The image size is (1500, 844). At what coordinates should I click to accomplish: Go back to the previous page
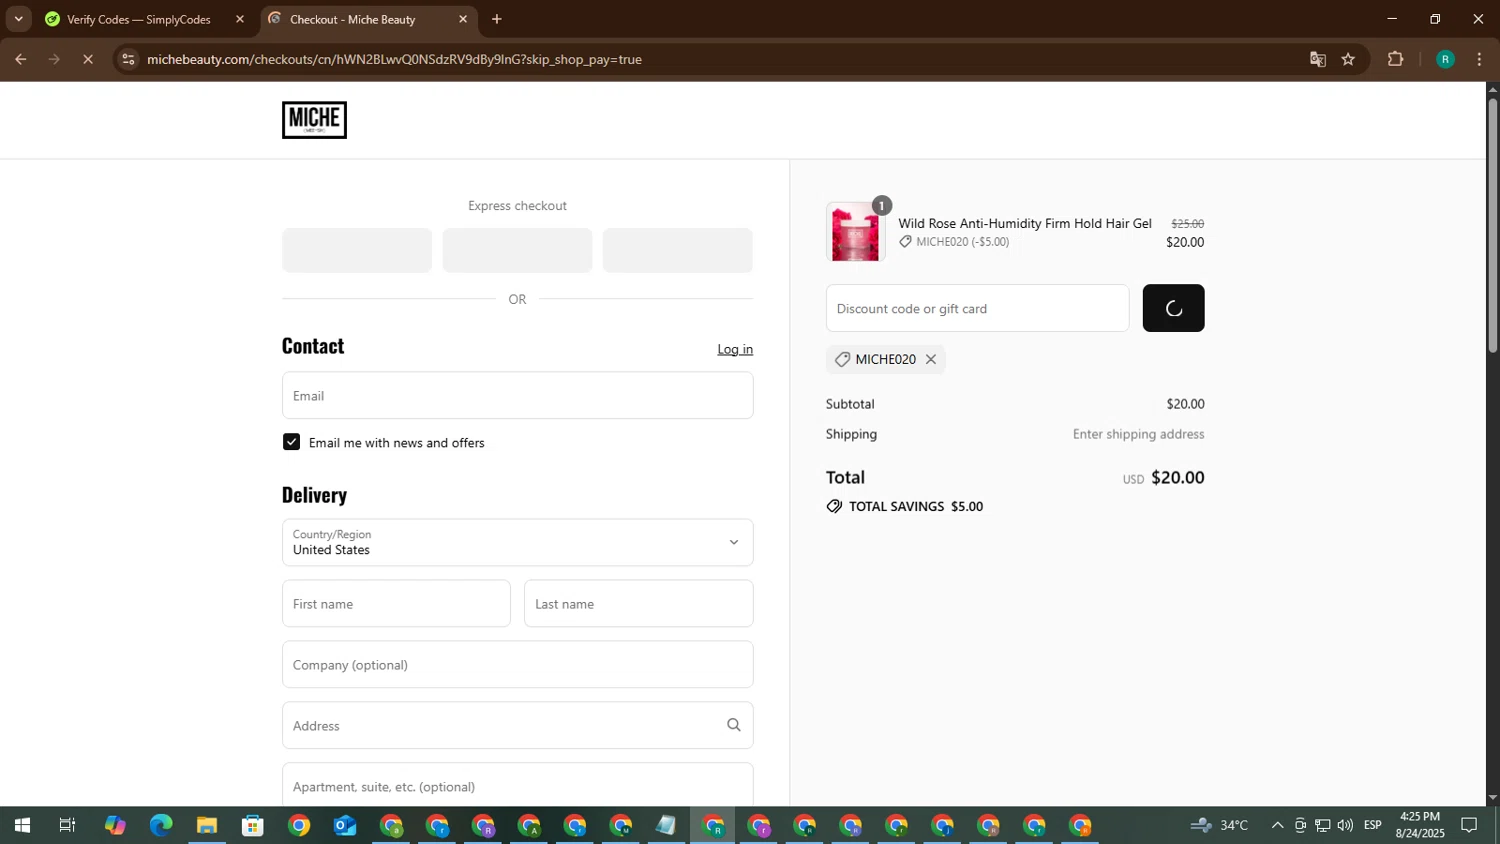(20, 59)
